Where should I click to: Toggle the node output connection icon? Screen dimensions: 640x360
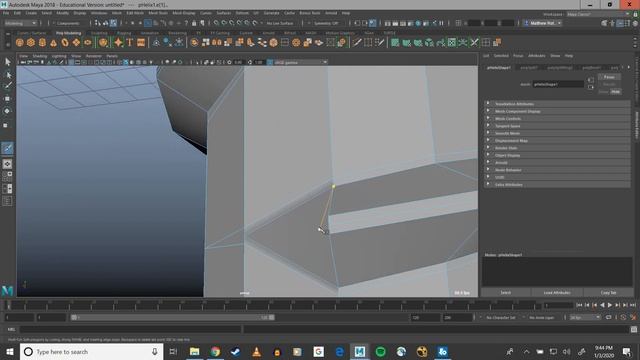[591, 87]
